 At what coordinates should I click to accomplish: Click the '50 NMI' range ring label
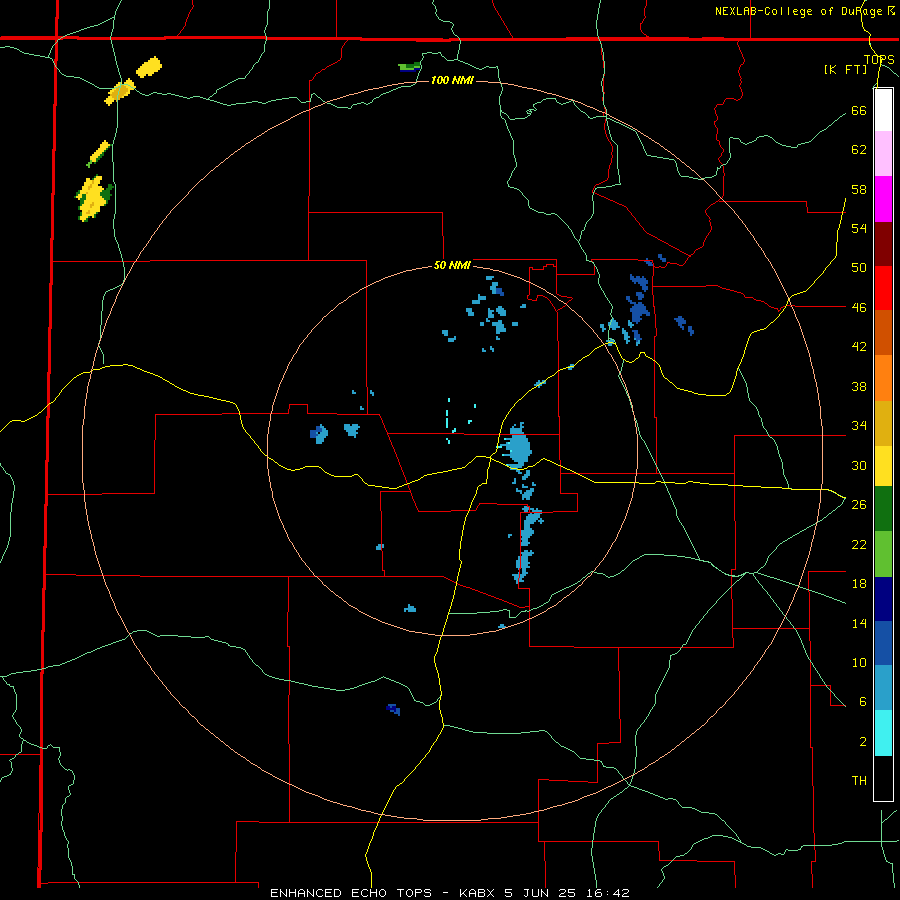coord(452,265)
